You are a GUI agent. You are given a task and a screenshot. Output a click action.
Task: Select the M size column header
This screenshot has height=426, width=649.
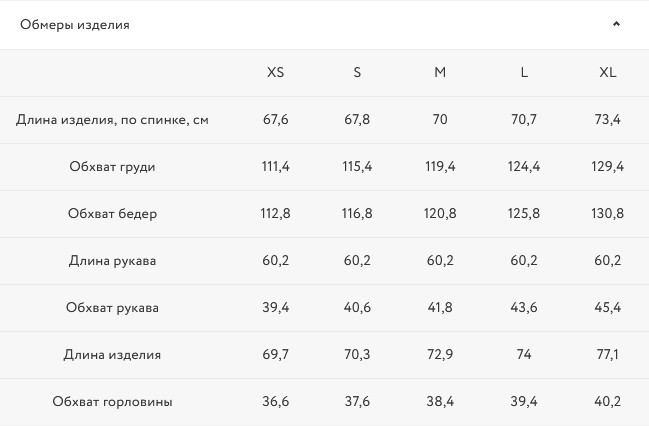pos(440,73)
